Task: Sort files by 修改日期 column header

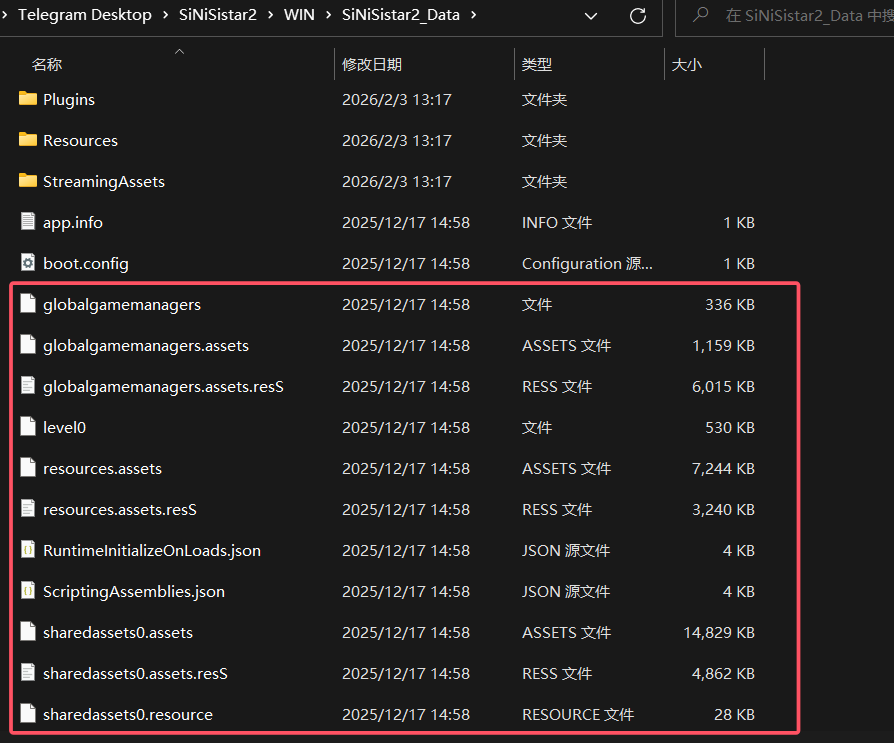Action: point(372,64)
